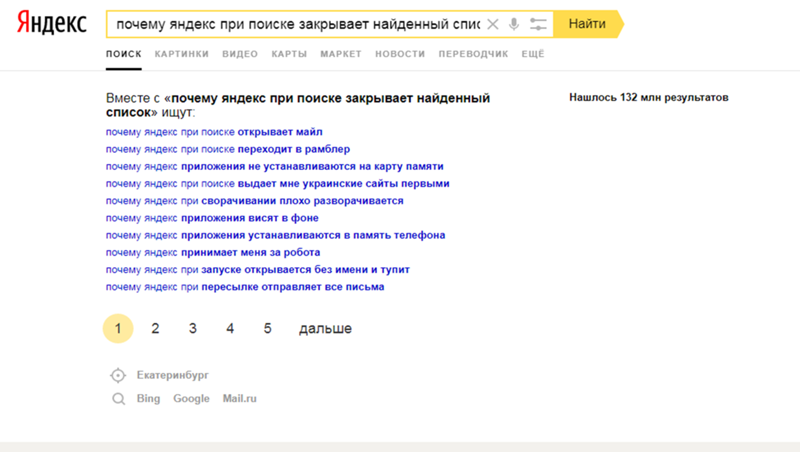
Task: Open suggestion 'переходит в рамблер'
Action: tap(228, 149)
